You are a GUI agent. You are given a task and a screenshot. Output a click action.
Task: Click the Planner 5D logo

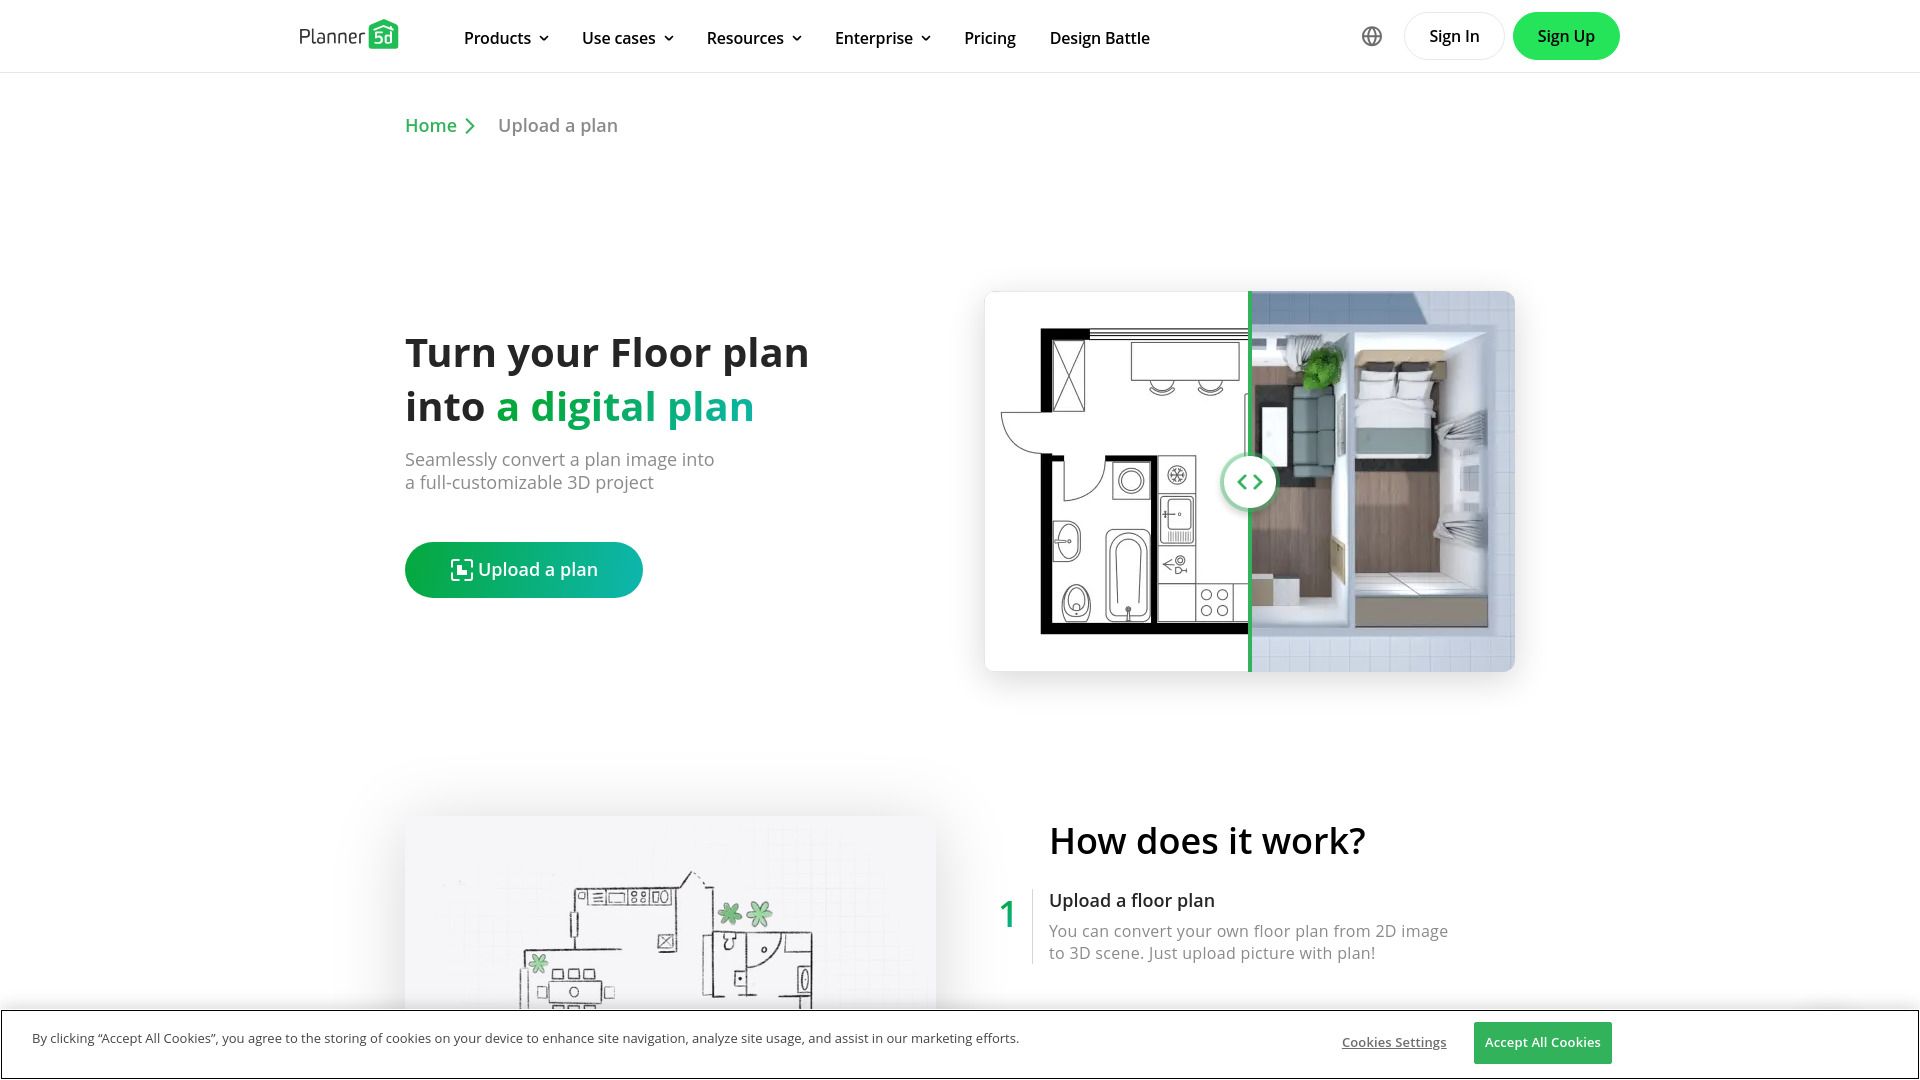click(x=348, y=34)
